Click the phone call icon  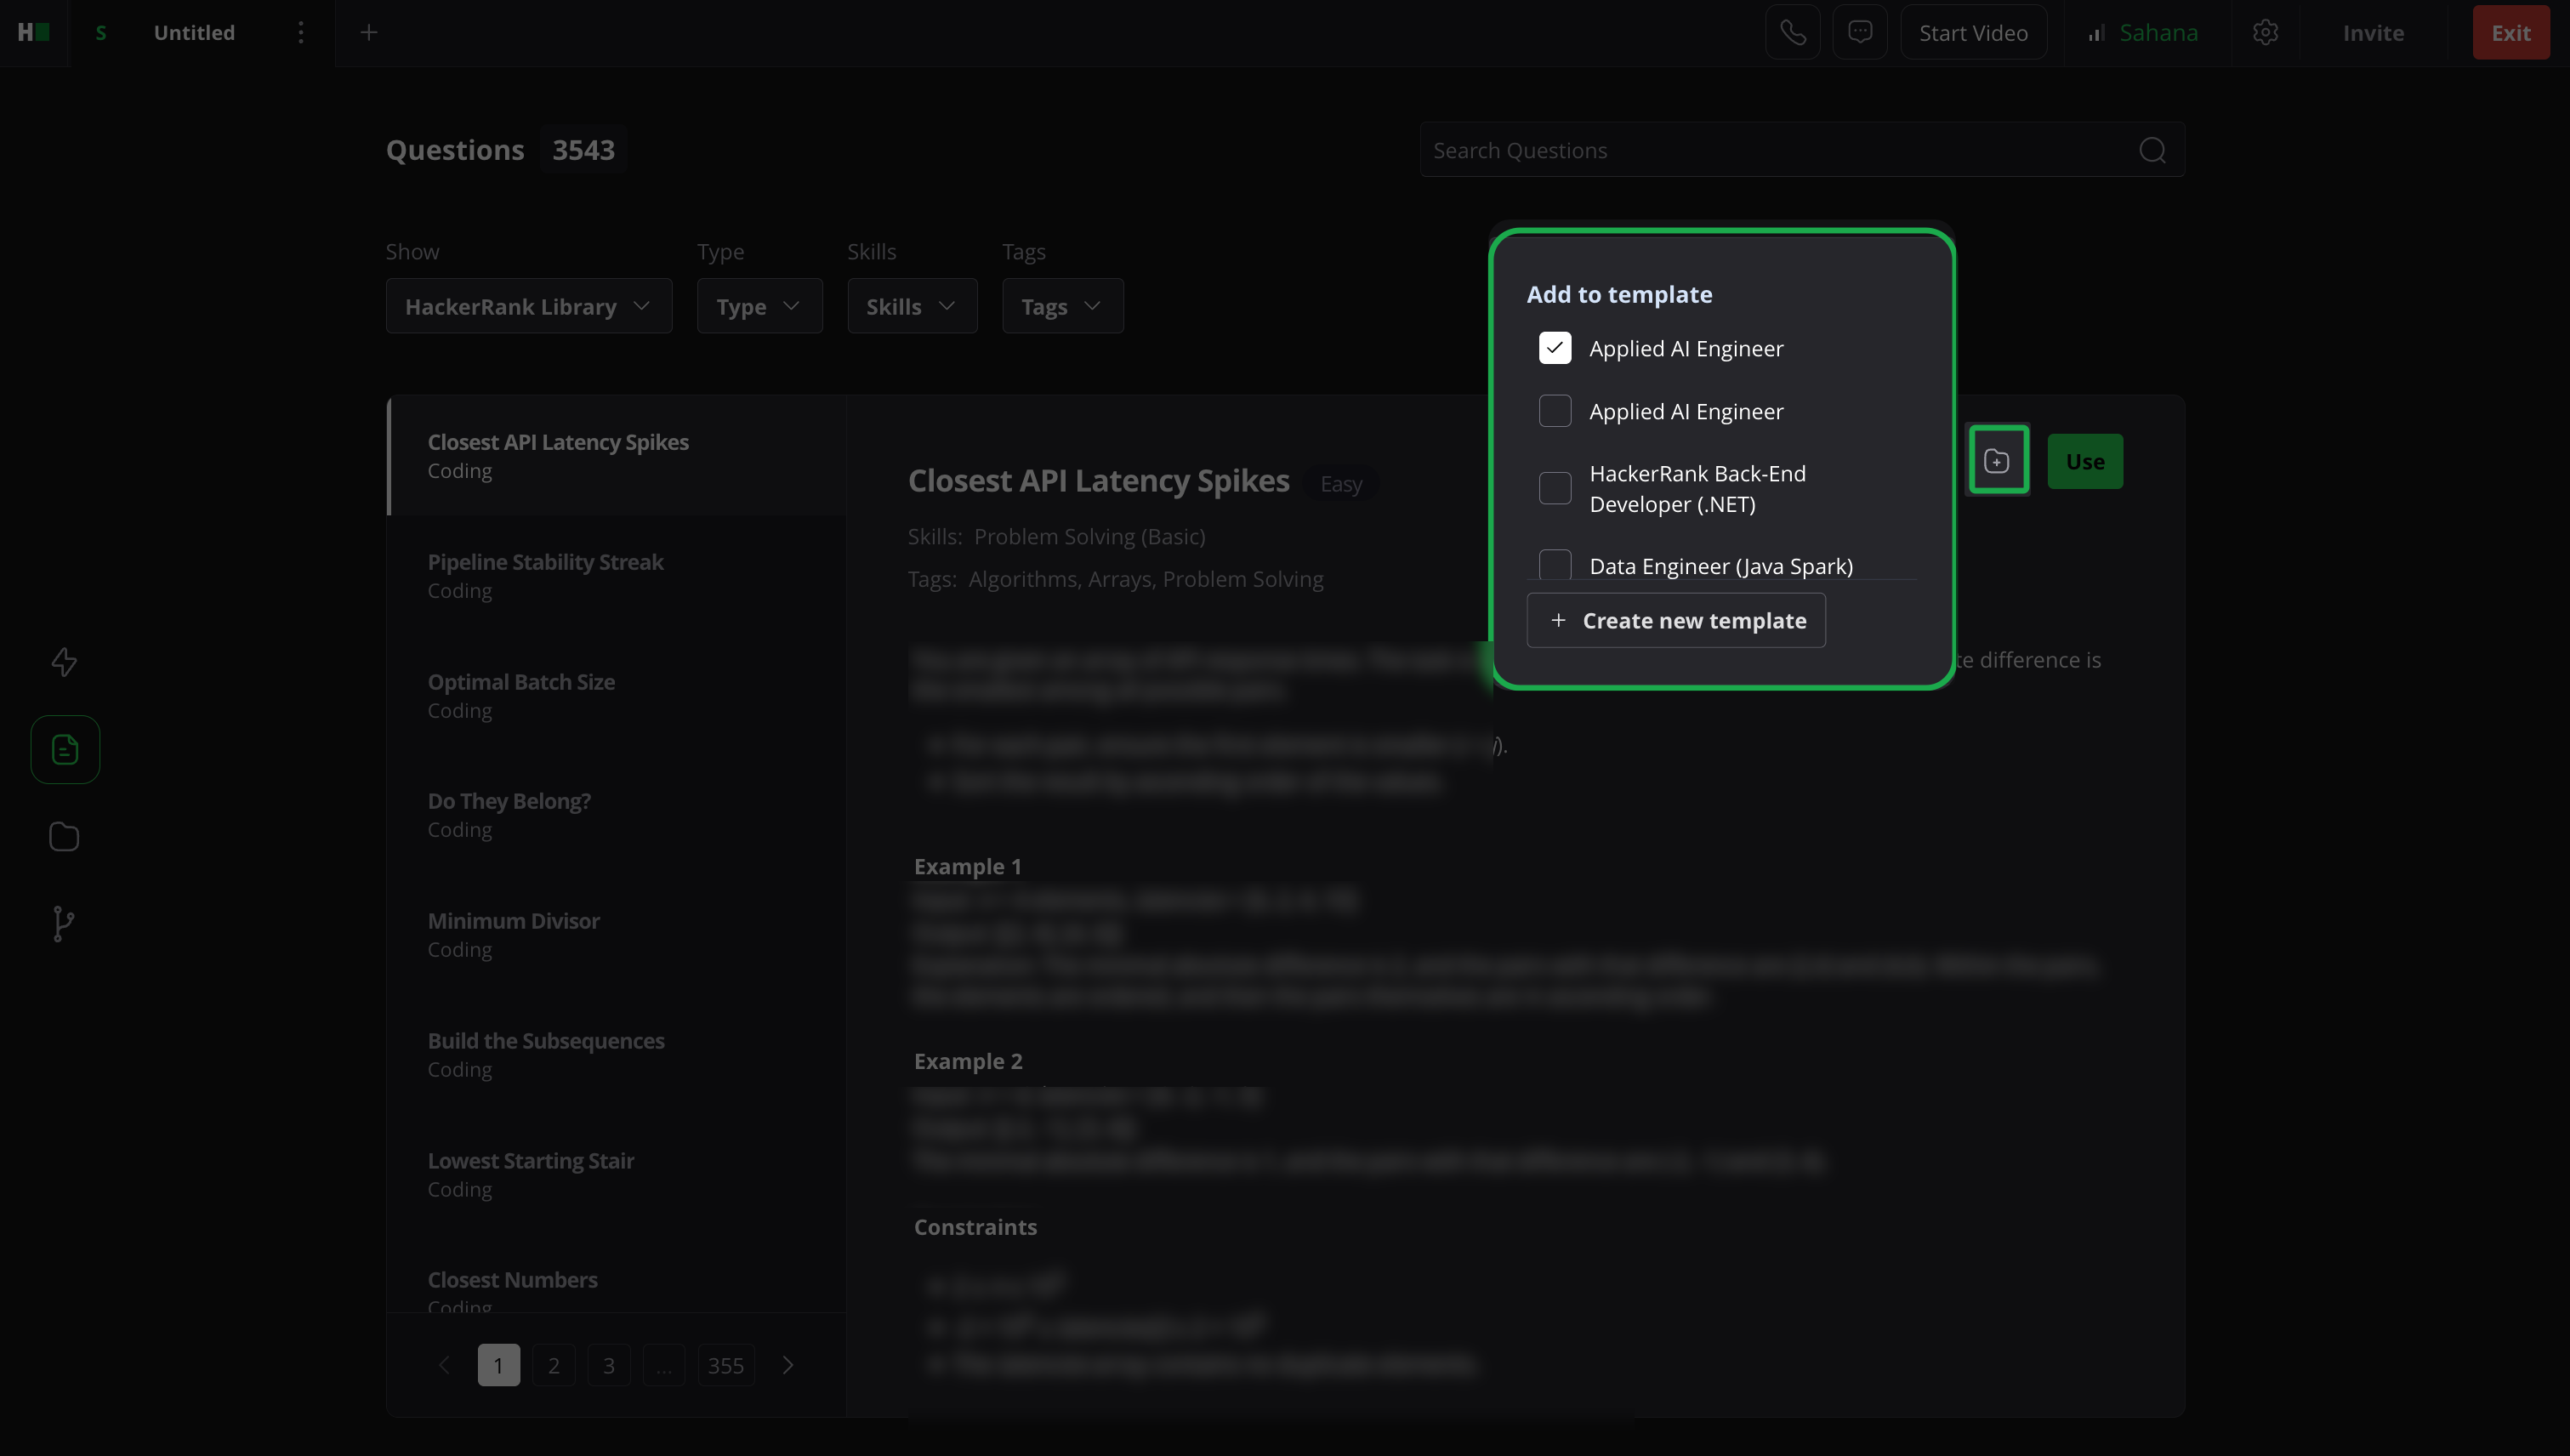[x=1792, y=33]
